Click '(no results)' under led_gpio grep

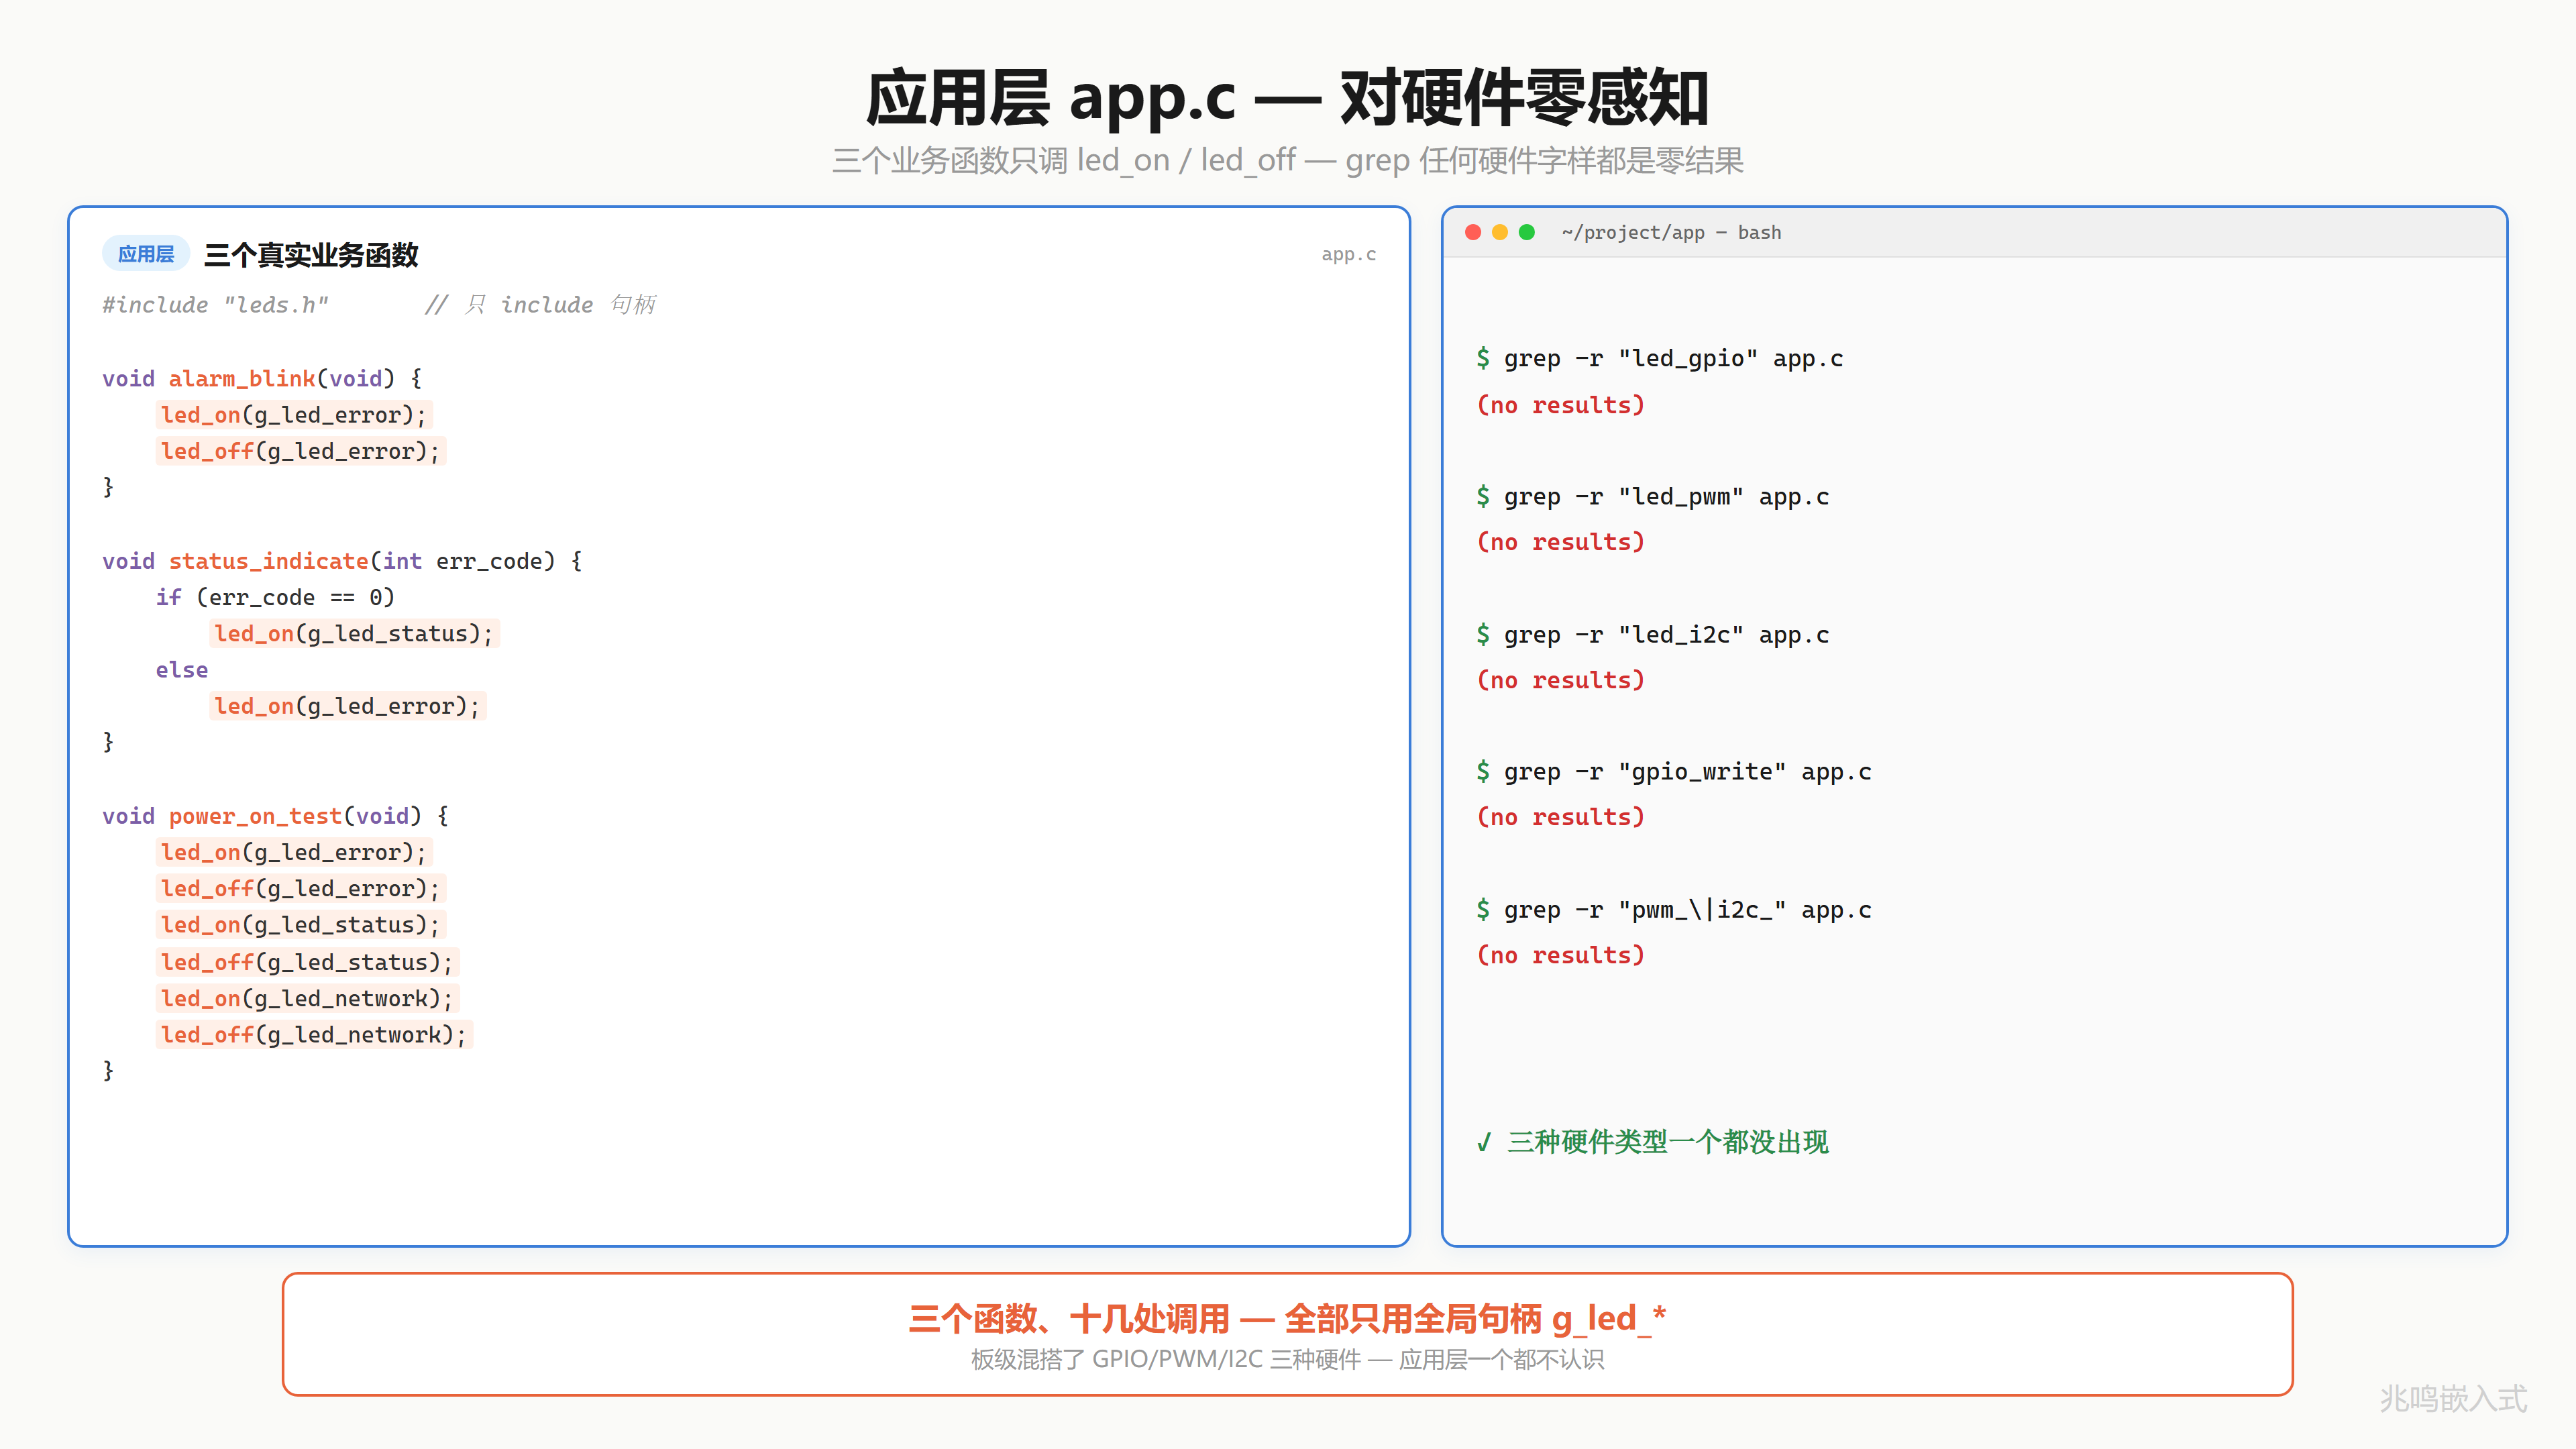[x=1560, y=405]
